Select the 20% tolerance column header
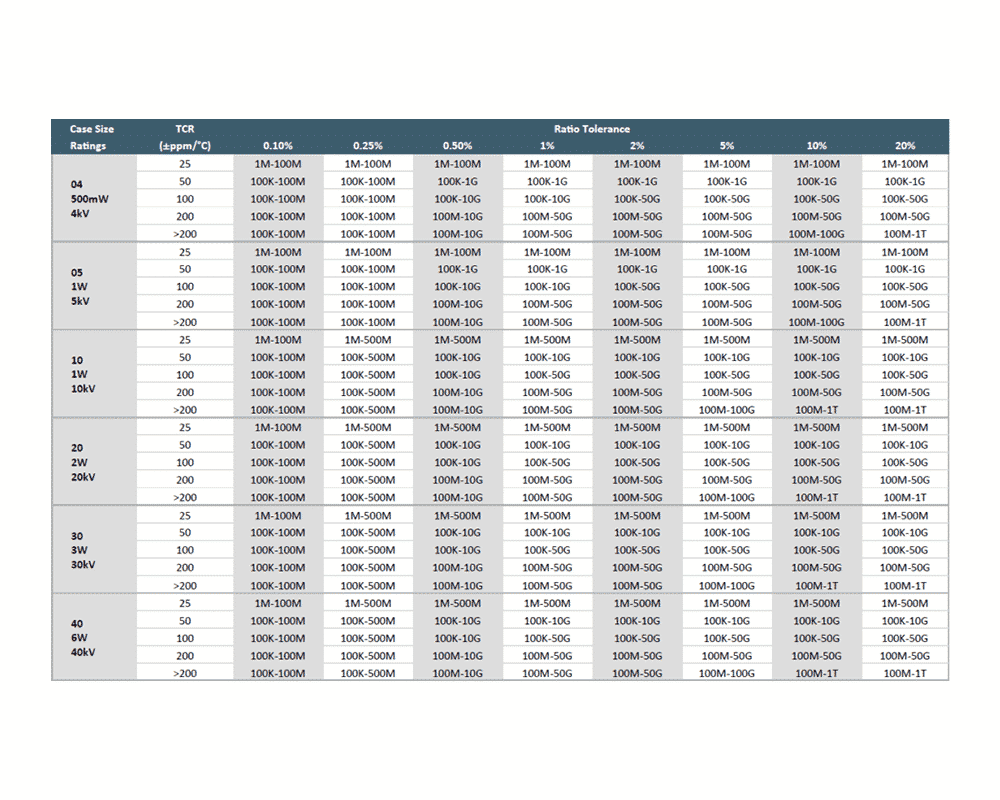 tap(905, 146)
